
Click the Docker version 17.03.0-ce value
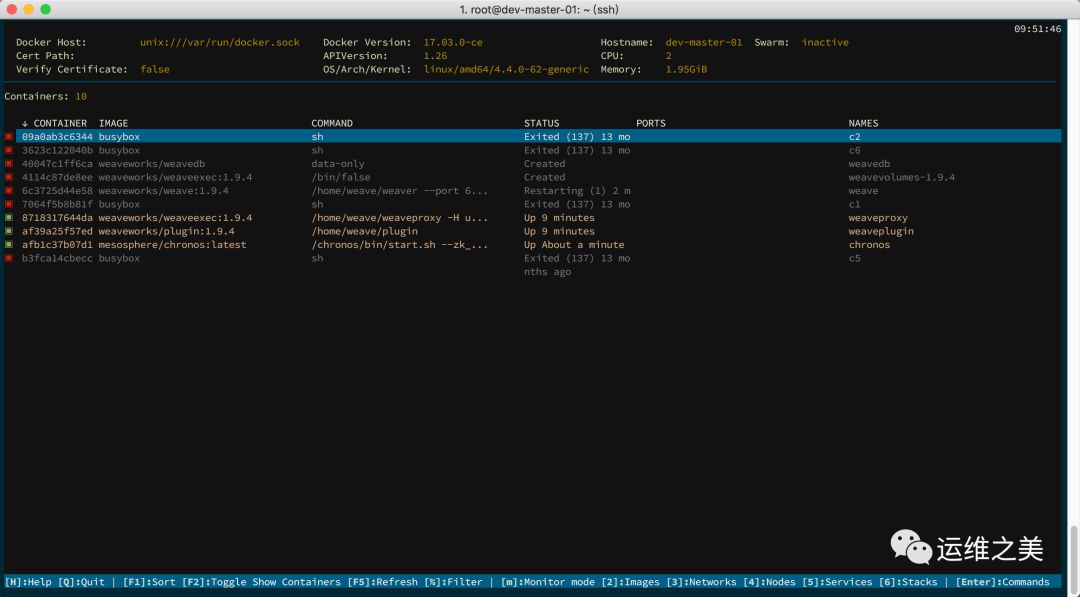pos(453,42)
